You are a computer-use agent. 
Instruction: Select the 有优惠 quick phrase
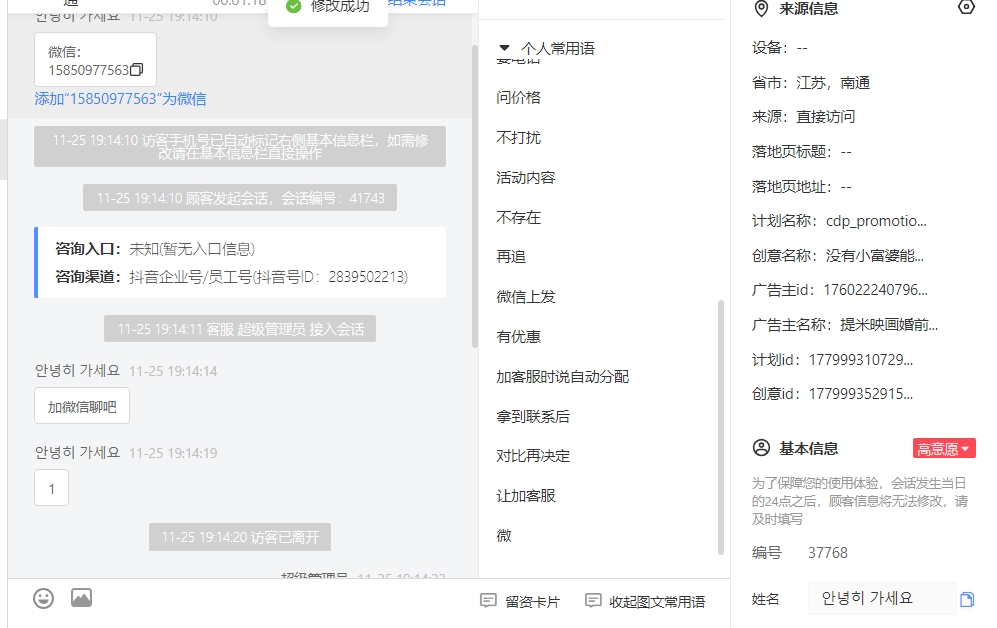[x=518, y=337]
